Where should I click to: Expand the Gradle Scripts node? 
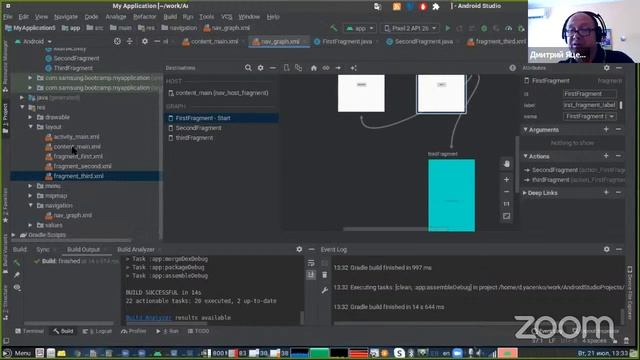(14, 235)
